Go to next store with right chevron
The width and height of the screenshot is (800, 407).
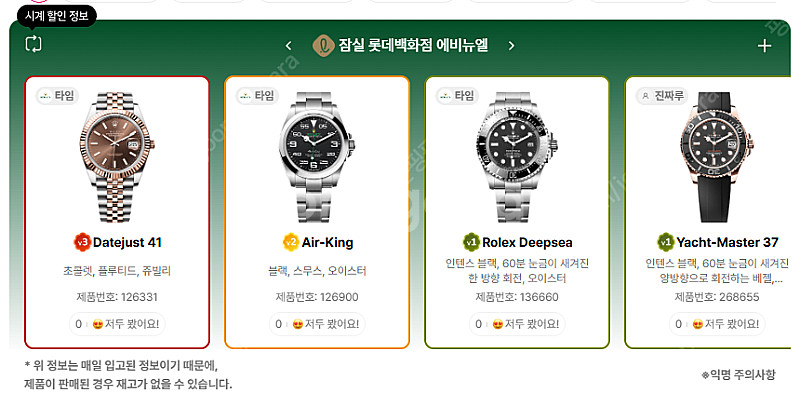511,46
